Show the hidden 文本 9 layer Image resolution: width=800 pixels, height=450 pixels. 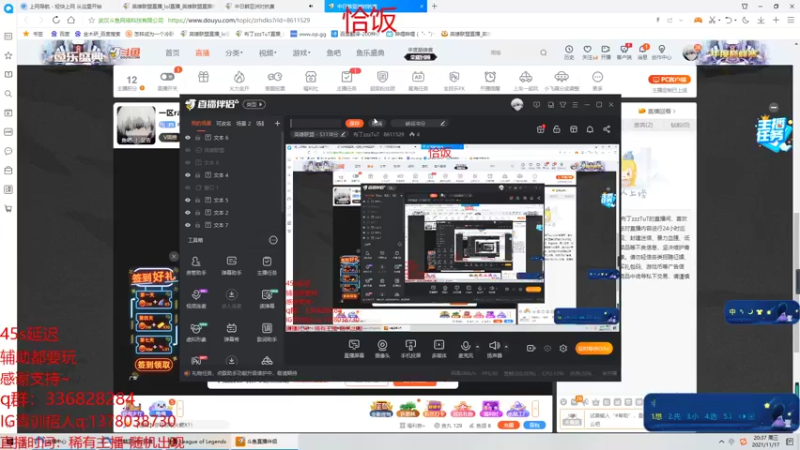pos(188,163)
